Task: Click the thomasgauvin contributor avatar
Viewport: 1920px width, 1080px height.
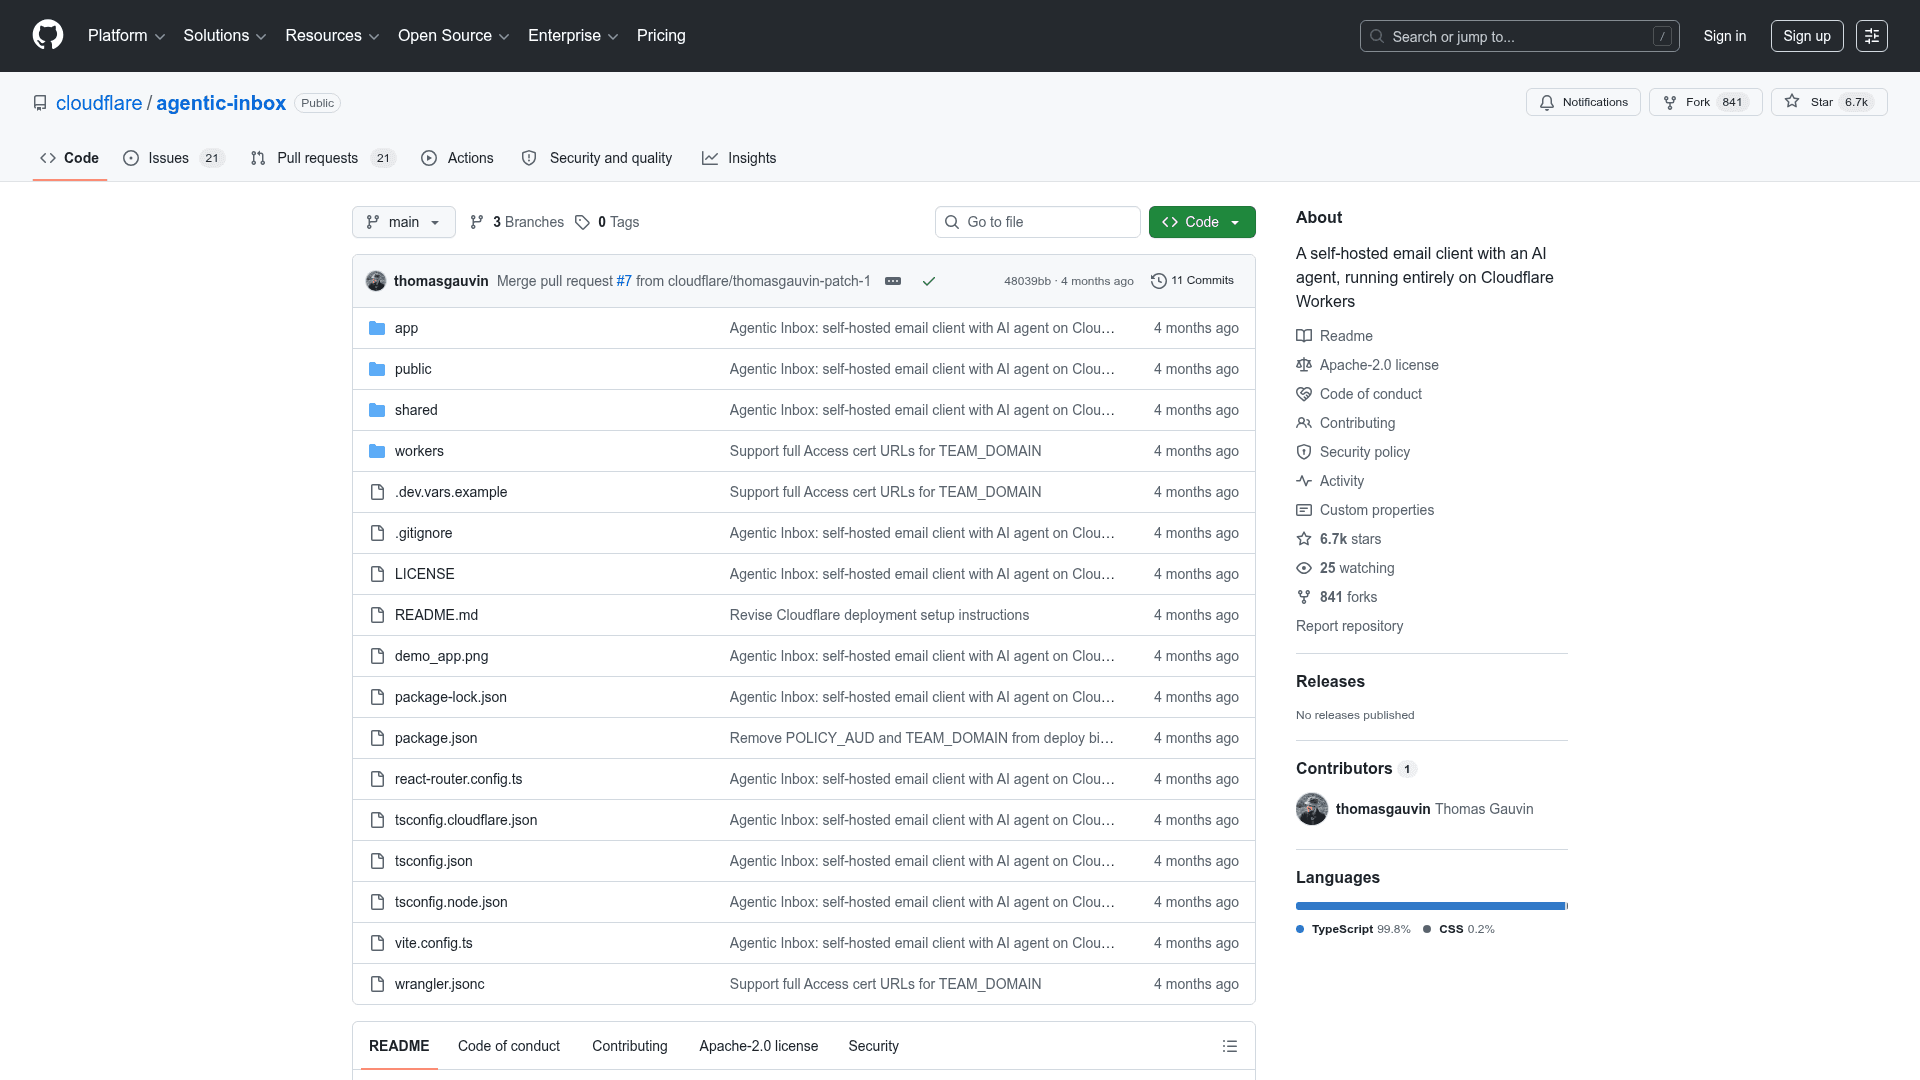Action: click(x=1312, y=809)
